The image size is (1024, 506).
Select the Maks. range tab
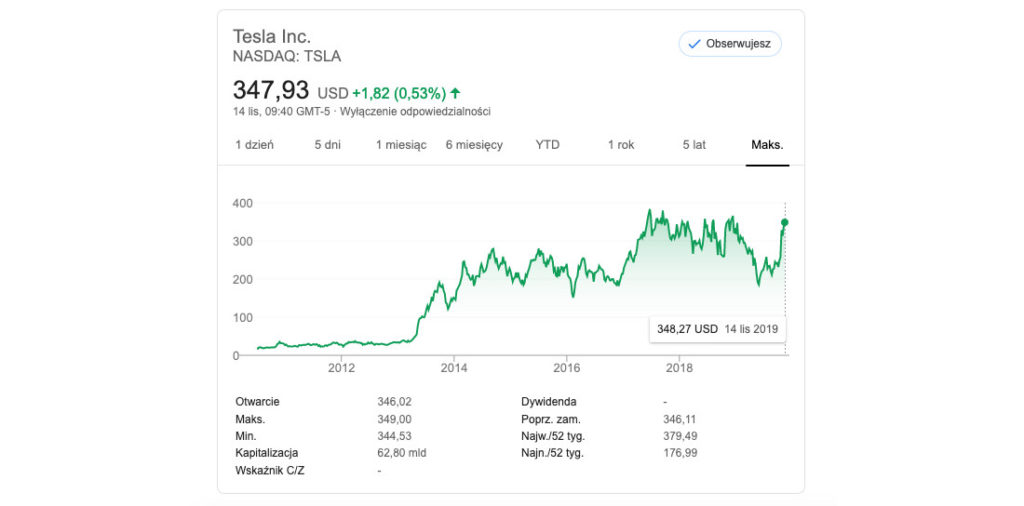coord(767,145)
